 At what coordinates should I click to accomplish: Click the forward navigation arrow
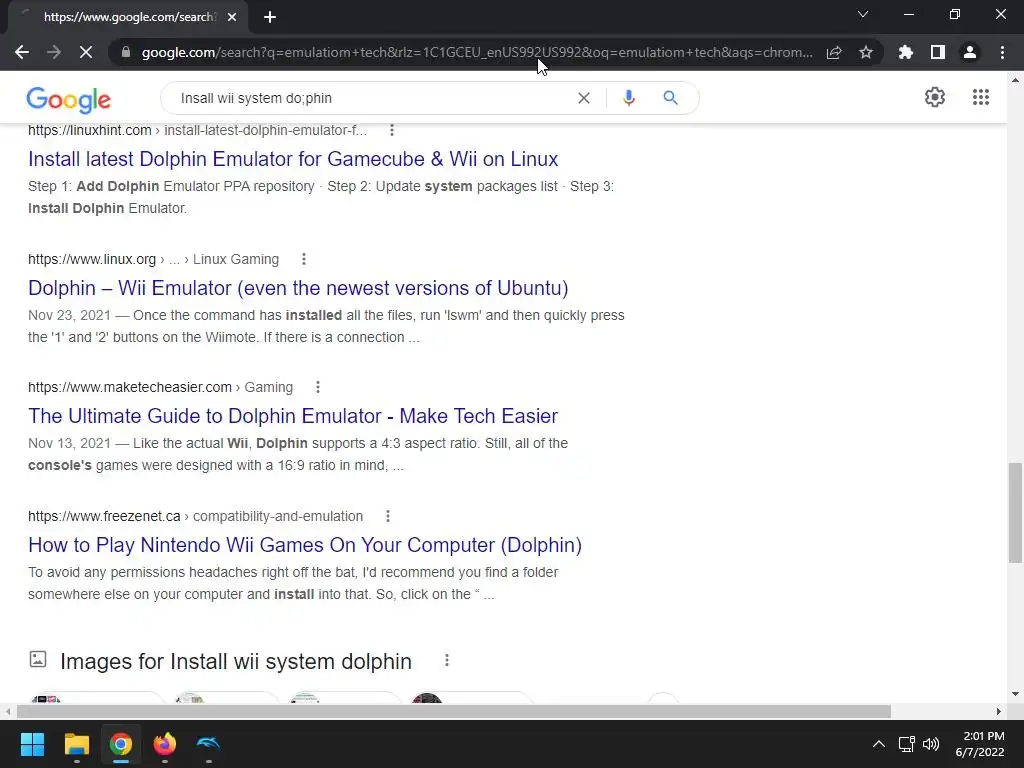(54, 52)
